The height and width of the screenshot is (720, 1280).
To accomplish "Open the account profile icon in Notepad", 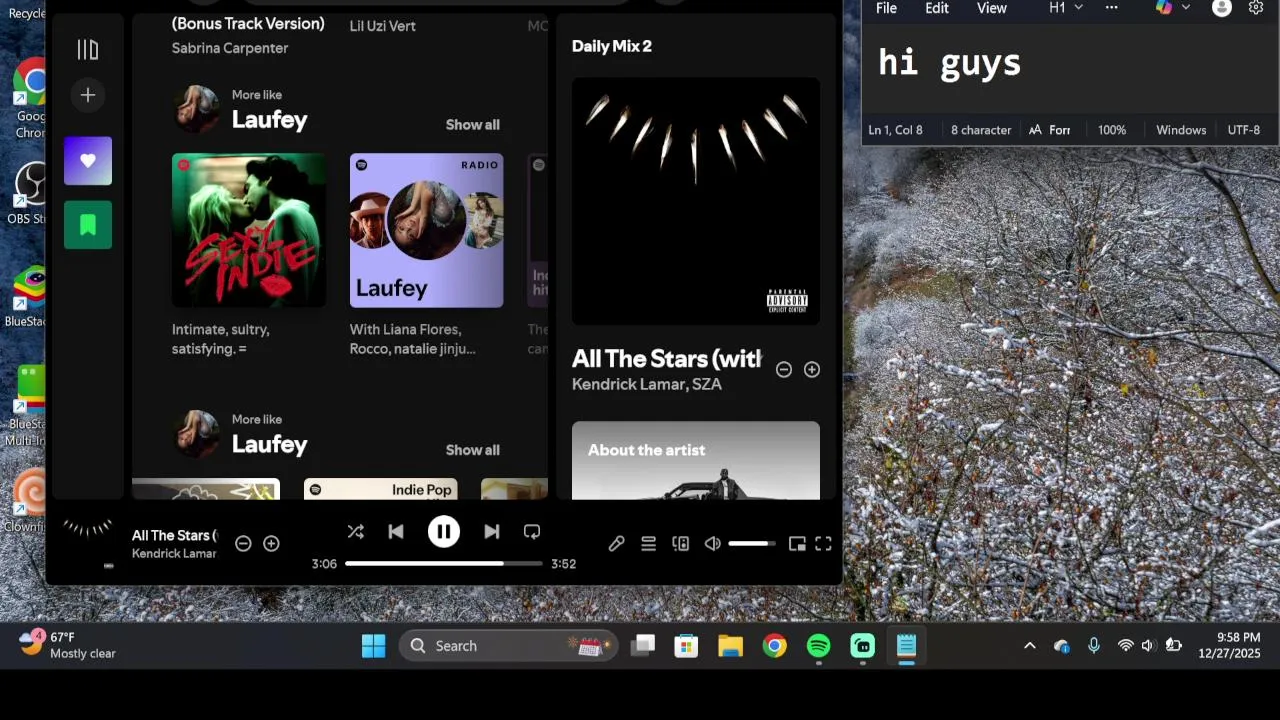I will [x=1222, y=8].
